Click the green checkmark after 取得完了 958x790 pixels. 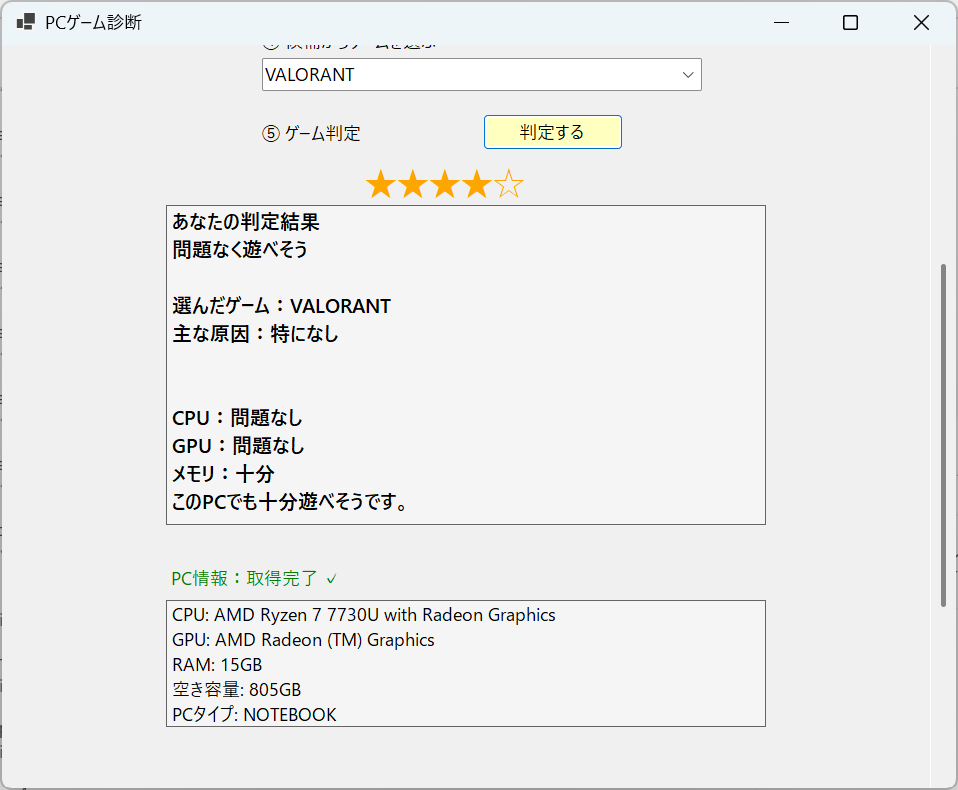332,579
